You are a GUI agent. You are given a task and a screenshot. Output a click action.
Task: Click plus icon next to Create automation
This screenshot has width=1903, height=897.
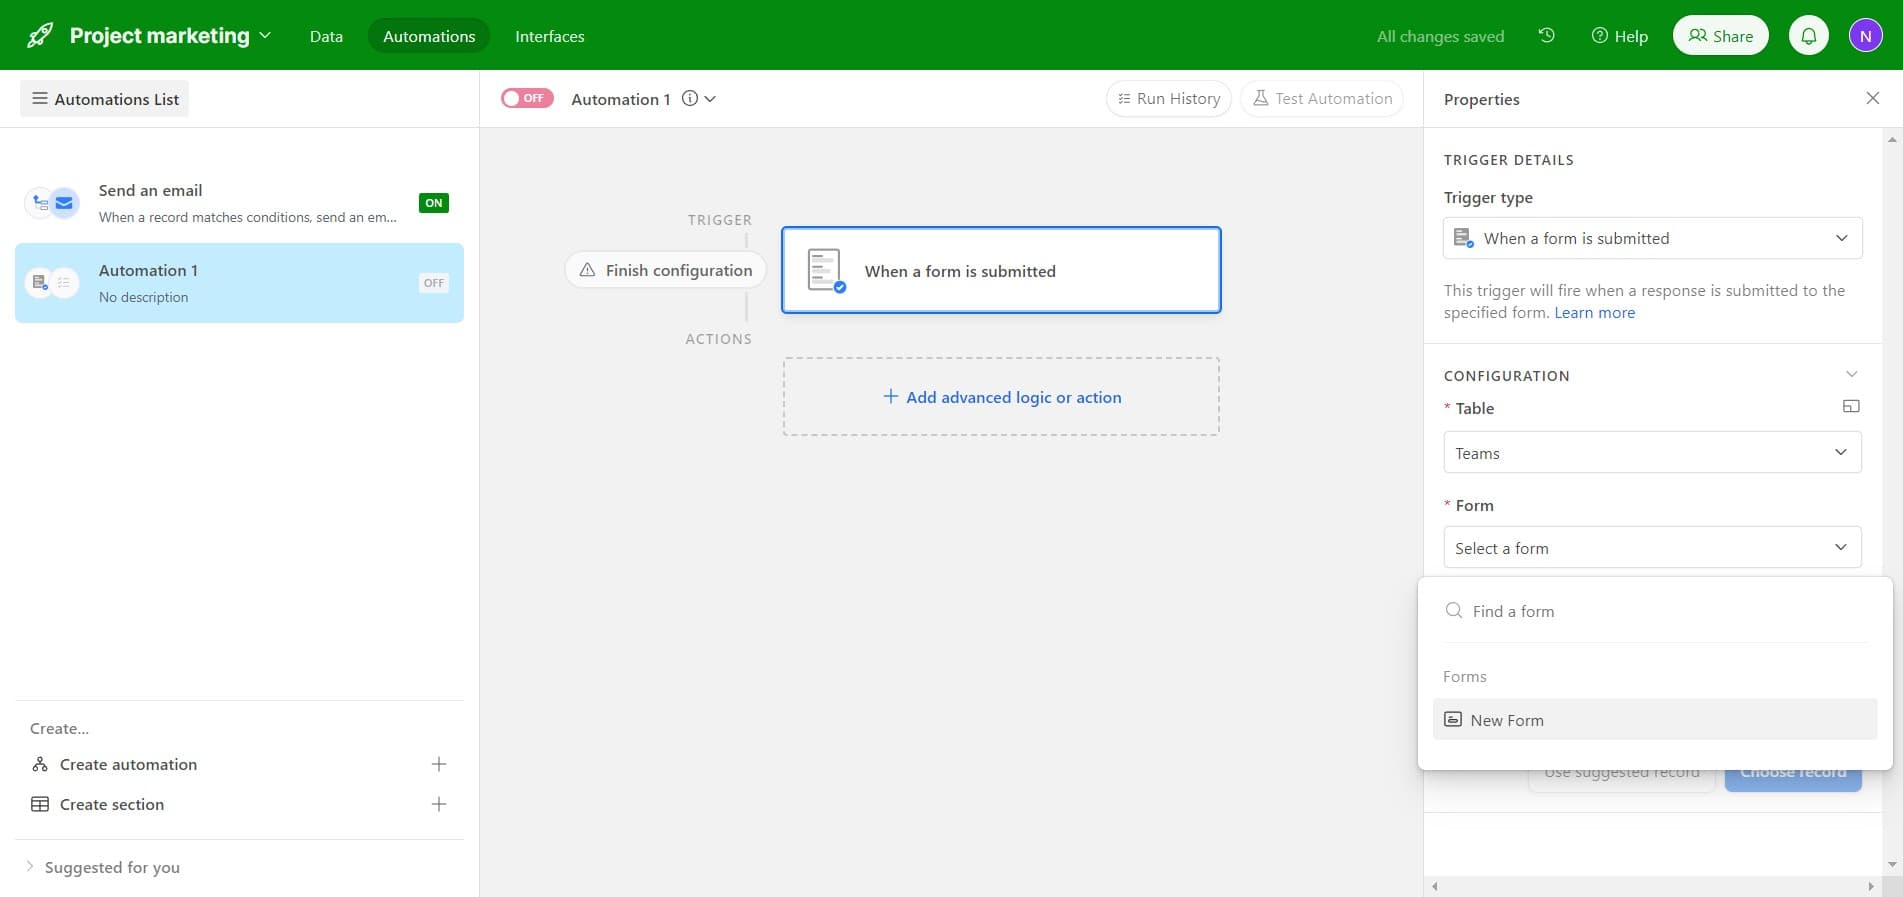[438, 765]
